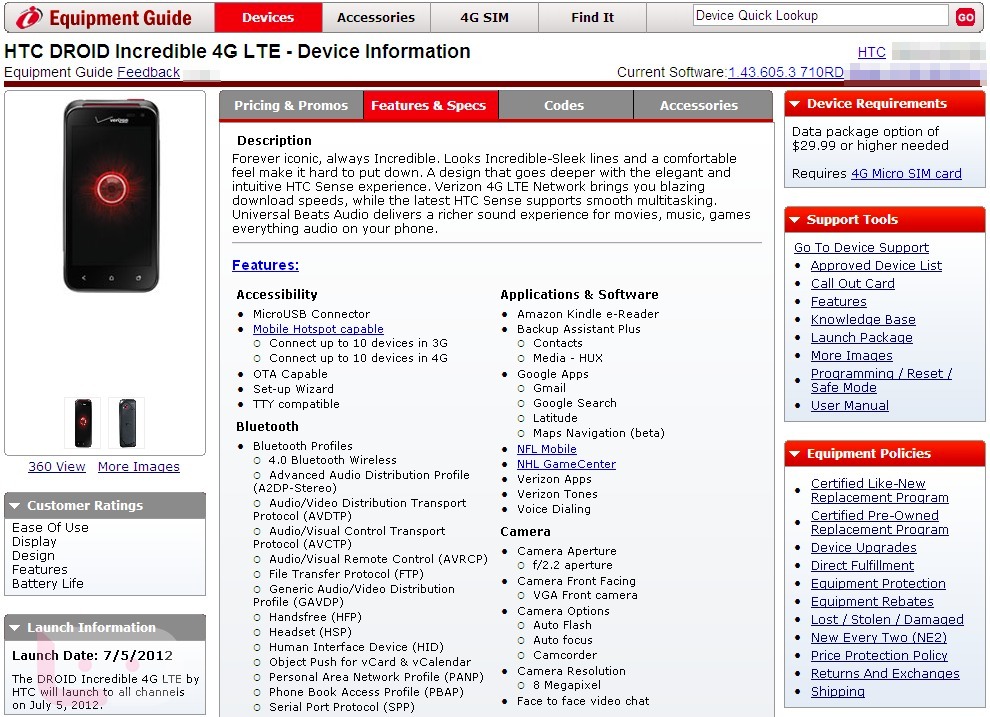The width and height of the screenshot is (990, 717).
Task: Select the front view phone thumbnail
Action: pyautogui.click(x=82, y=422)
